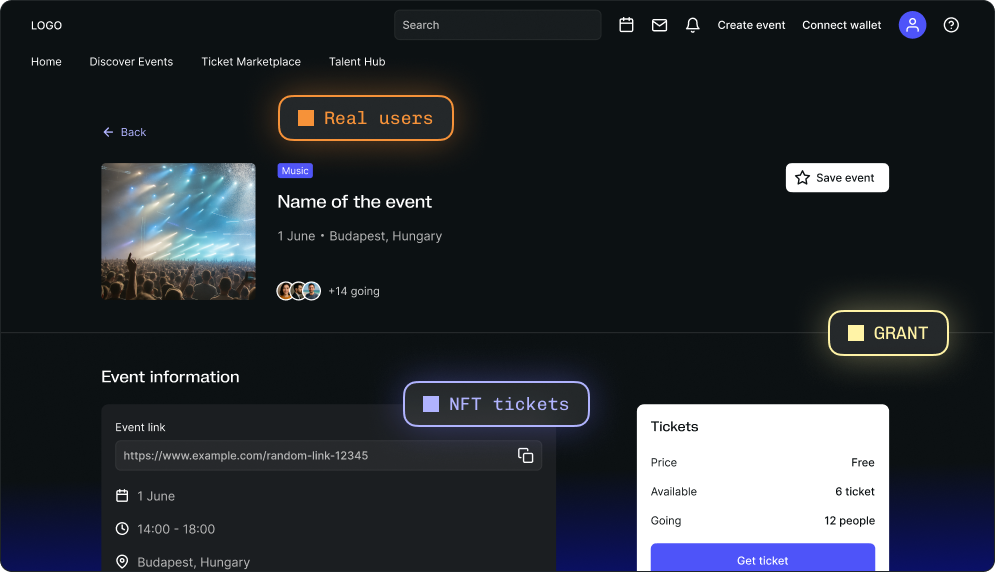Open the notifications bell
This screenshot has height=572, width=995.
692,25
